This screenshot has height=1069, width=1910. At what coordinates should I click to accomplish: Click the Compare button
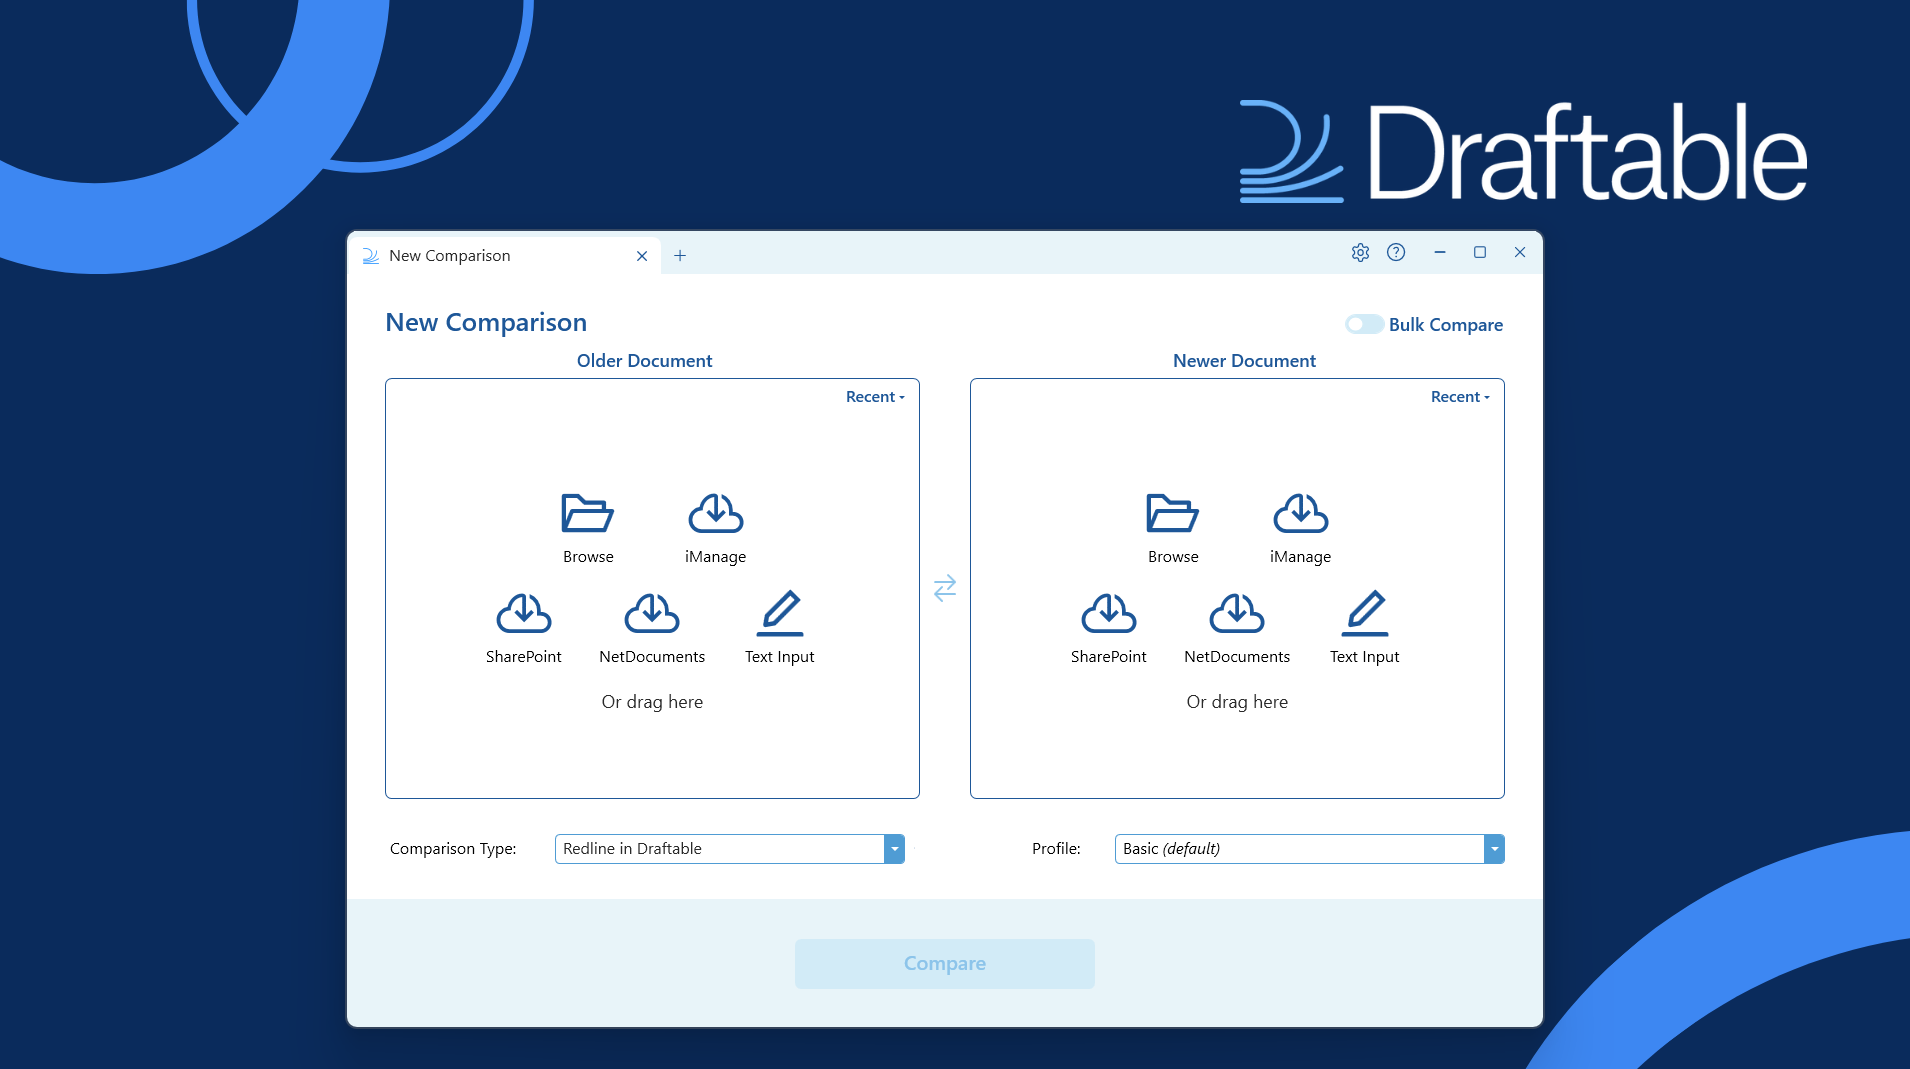(944, 964)
